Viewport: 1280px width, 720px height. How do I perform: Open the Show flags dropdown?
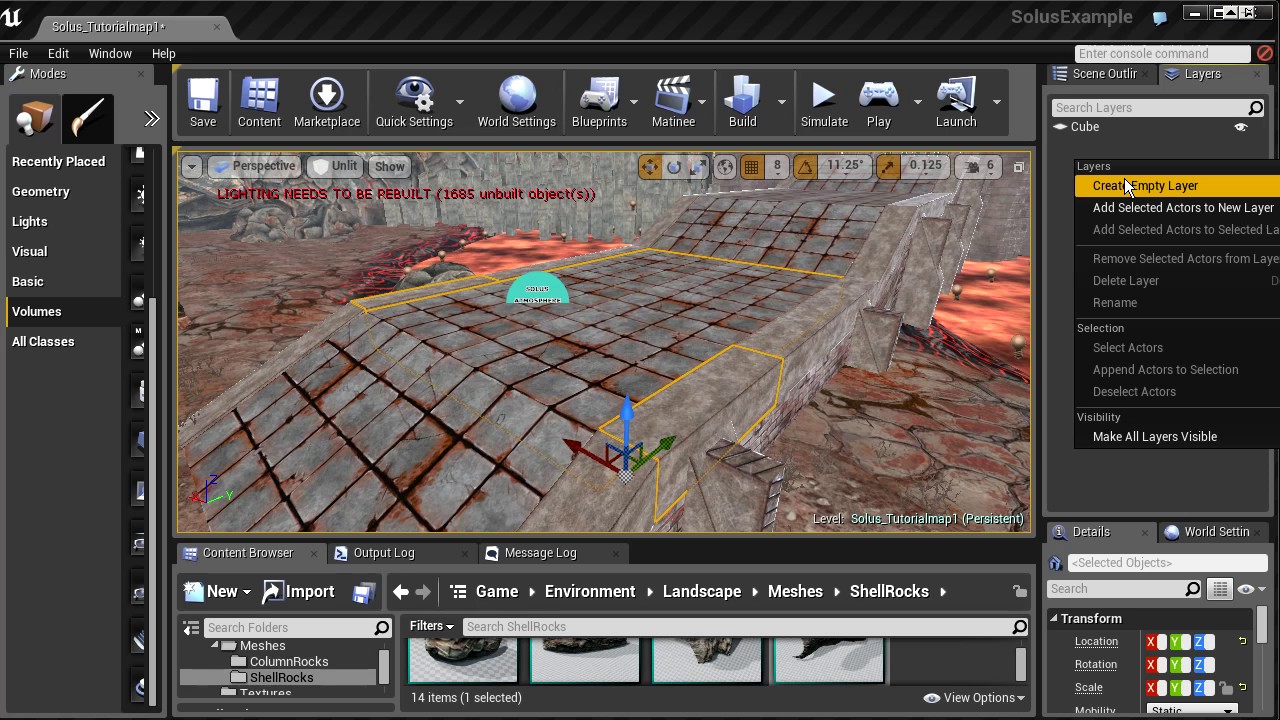click(x=390, y=166)
